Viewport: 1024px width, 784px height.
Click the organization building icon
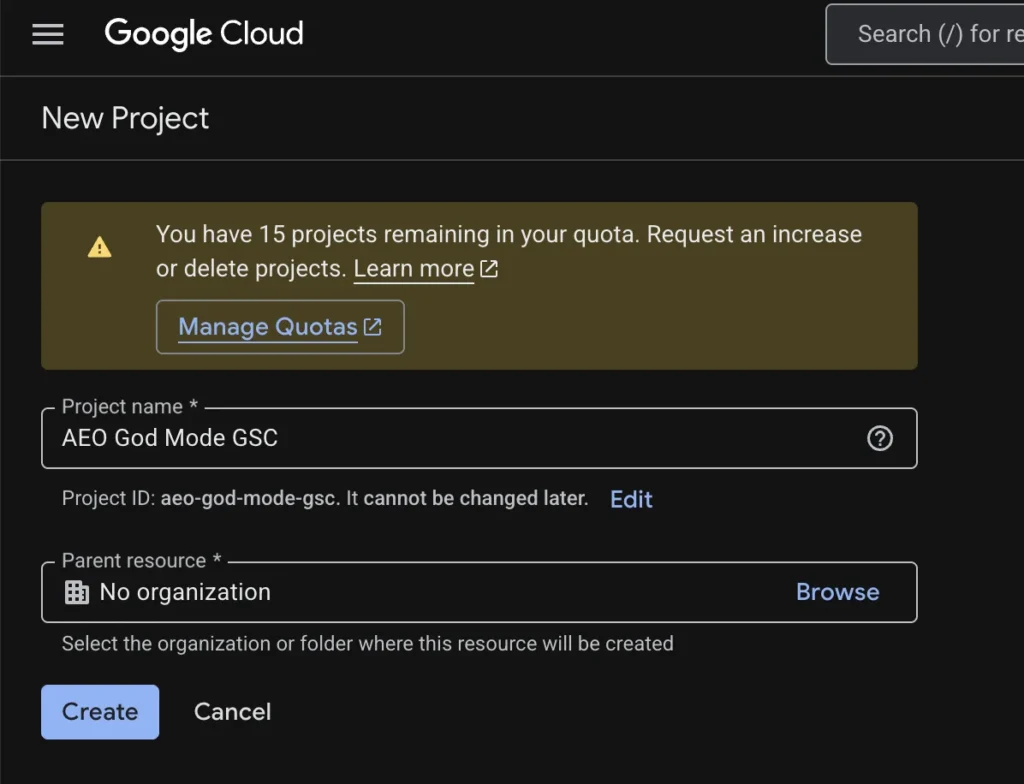click(77, 592)
